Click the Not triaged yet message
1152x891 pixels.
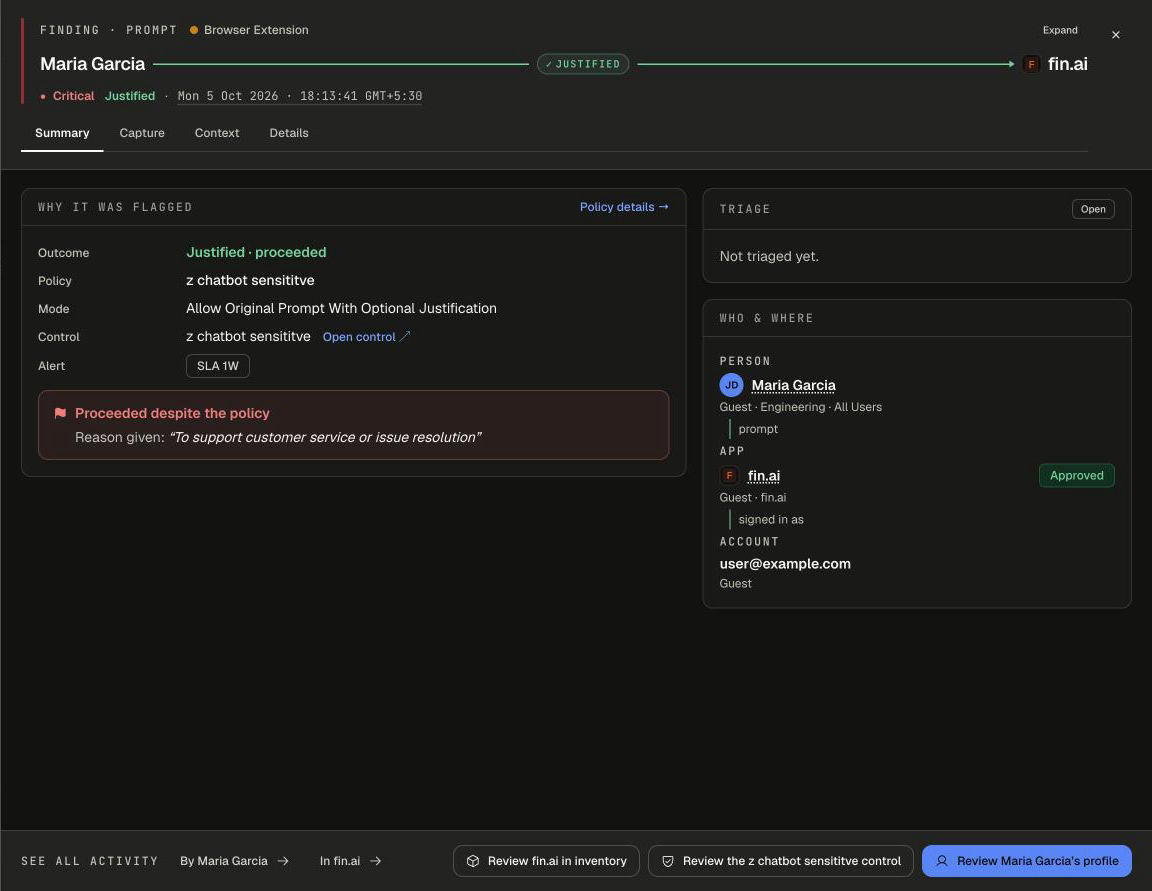pos(769,256)
